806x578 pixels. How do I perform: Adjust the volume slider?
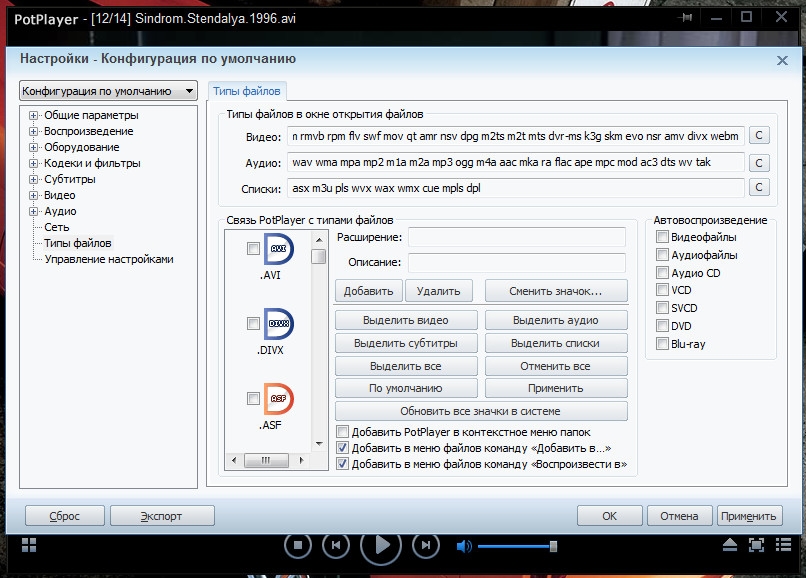tap(516, 546)
